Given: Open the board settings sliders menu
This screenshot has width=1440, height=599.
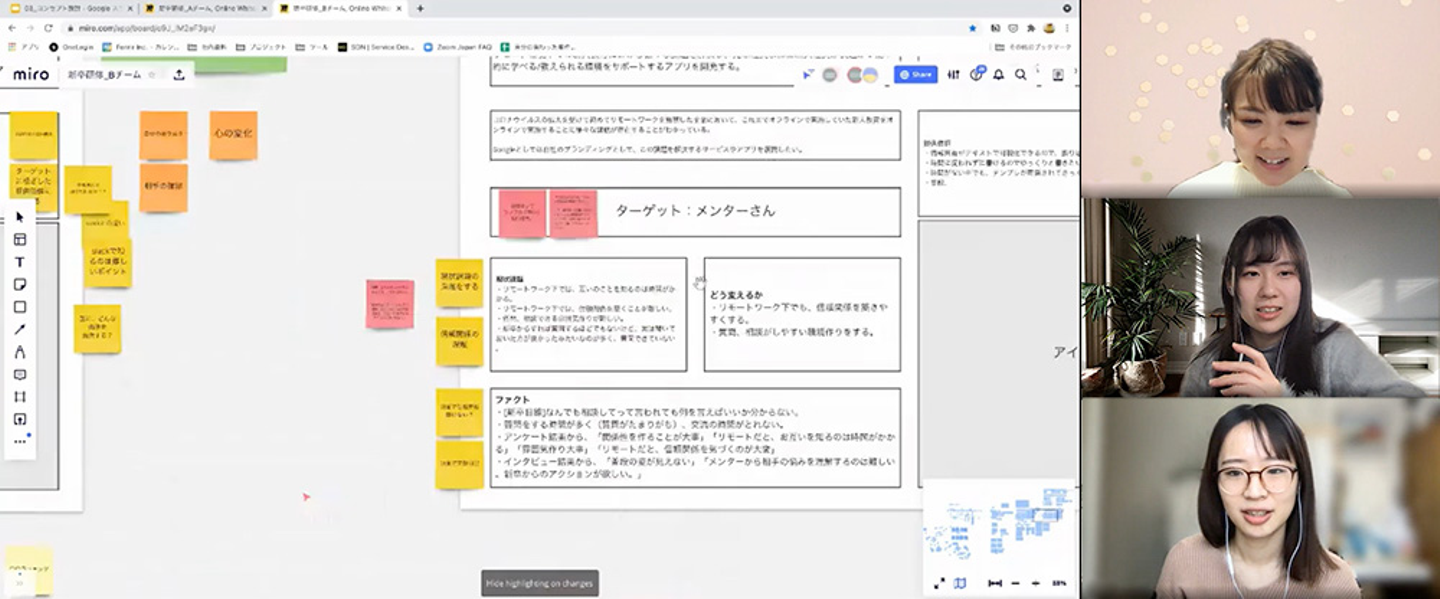Looking at the screenshot, I should tap(954, 74).
